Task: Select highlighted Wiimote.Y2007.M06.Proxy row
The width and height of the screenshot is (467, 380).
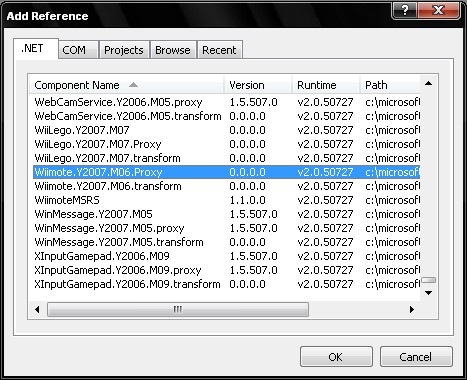Action: tap(226, 172)
